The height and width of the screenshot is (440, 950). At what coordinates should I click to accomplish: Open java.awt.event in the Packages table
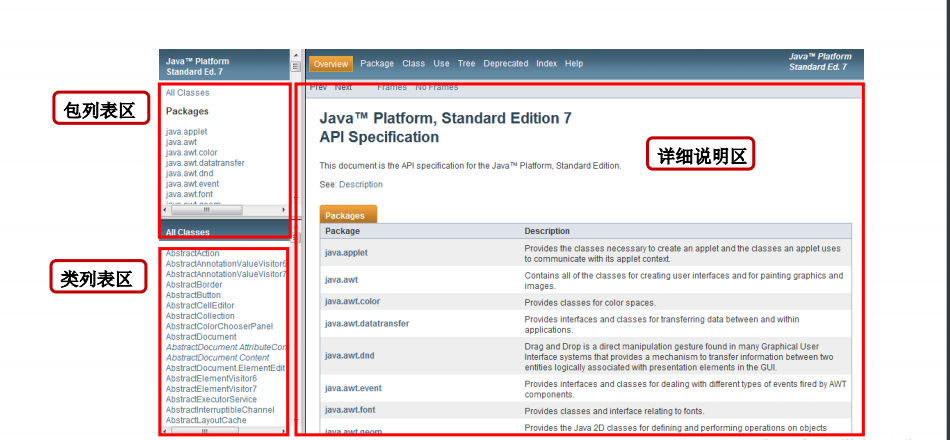[353, 388]
